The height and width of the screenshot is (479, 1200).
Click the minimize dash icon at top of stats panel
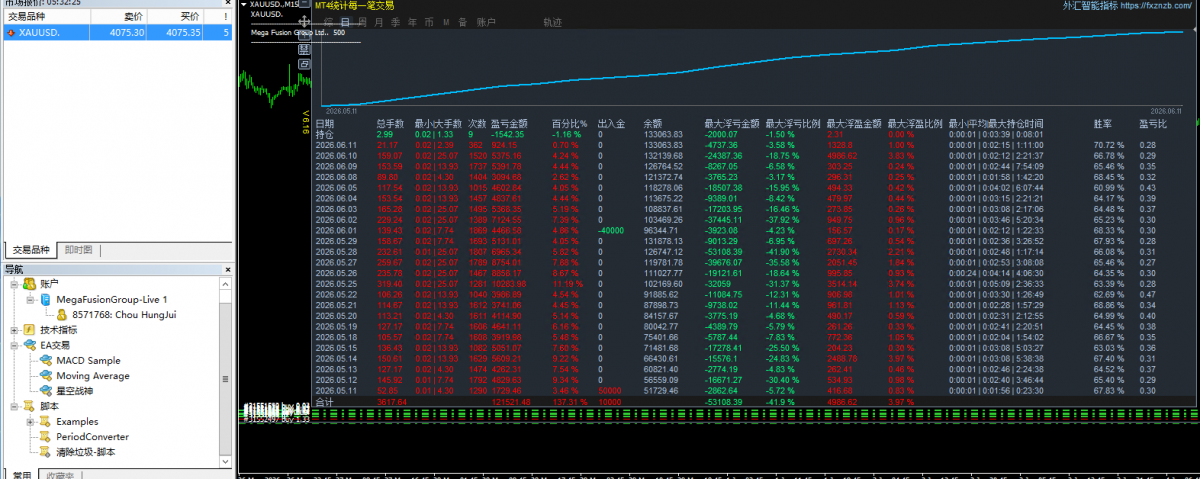(x=304, y=3)
